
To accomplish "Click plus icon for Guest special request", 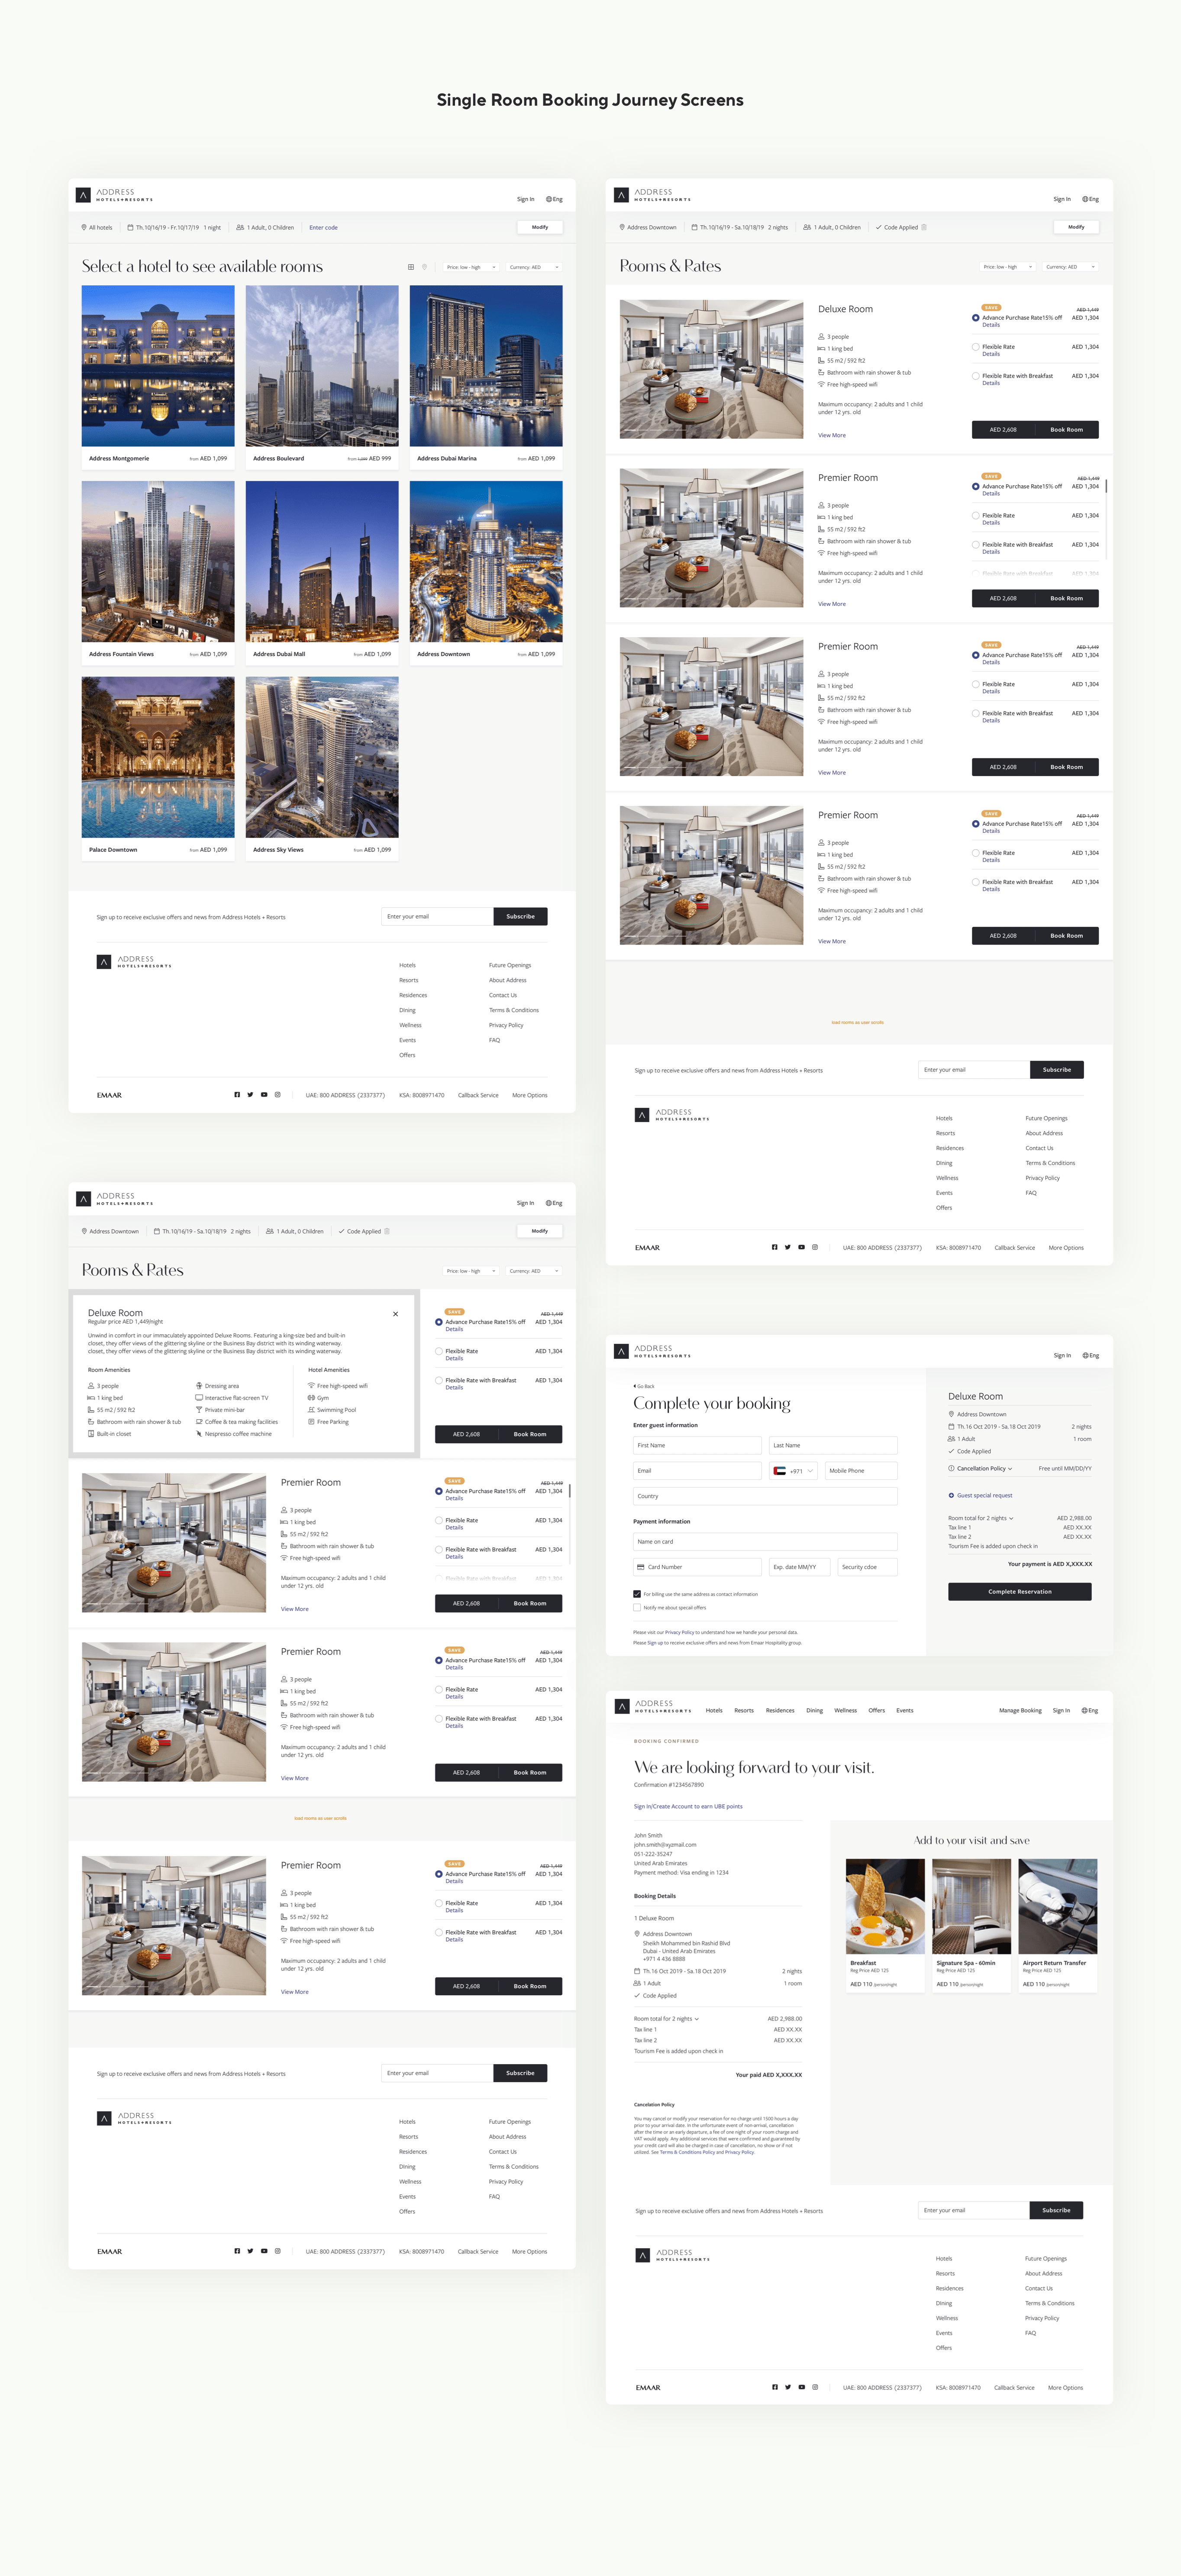I will coord(951,1495).
